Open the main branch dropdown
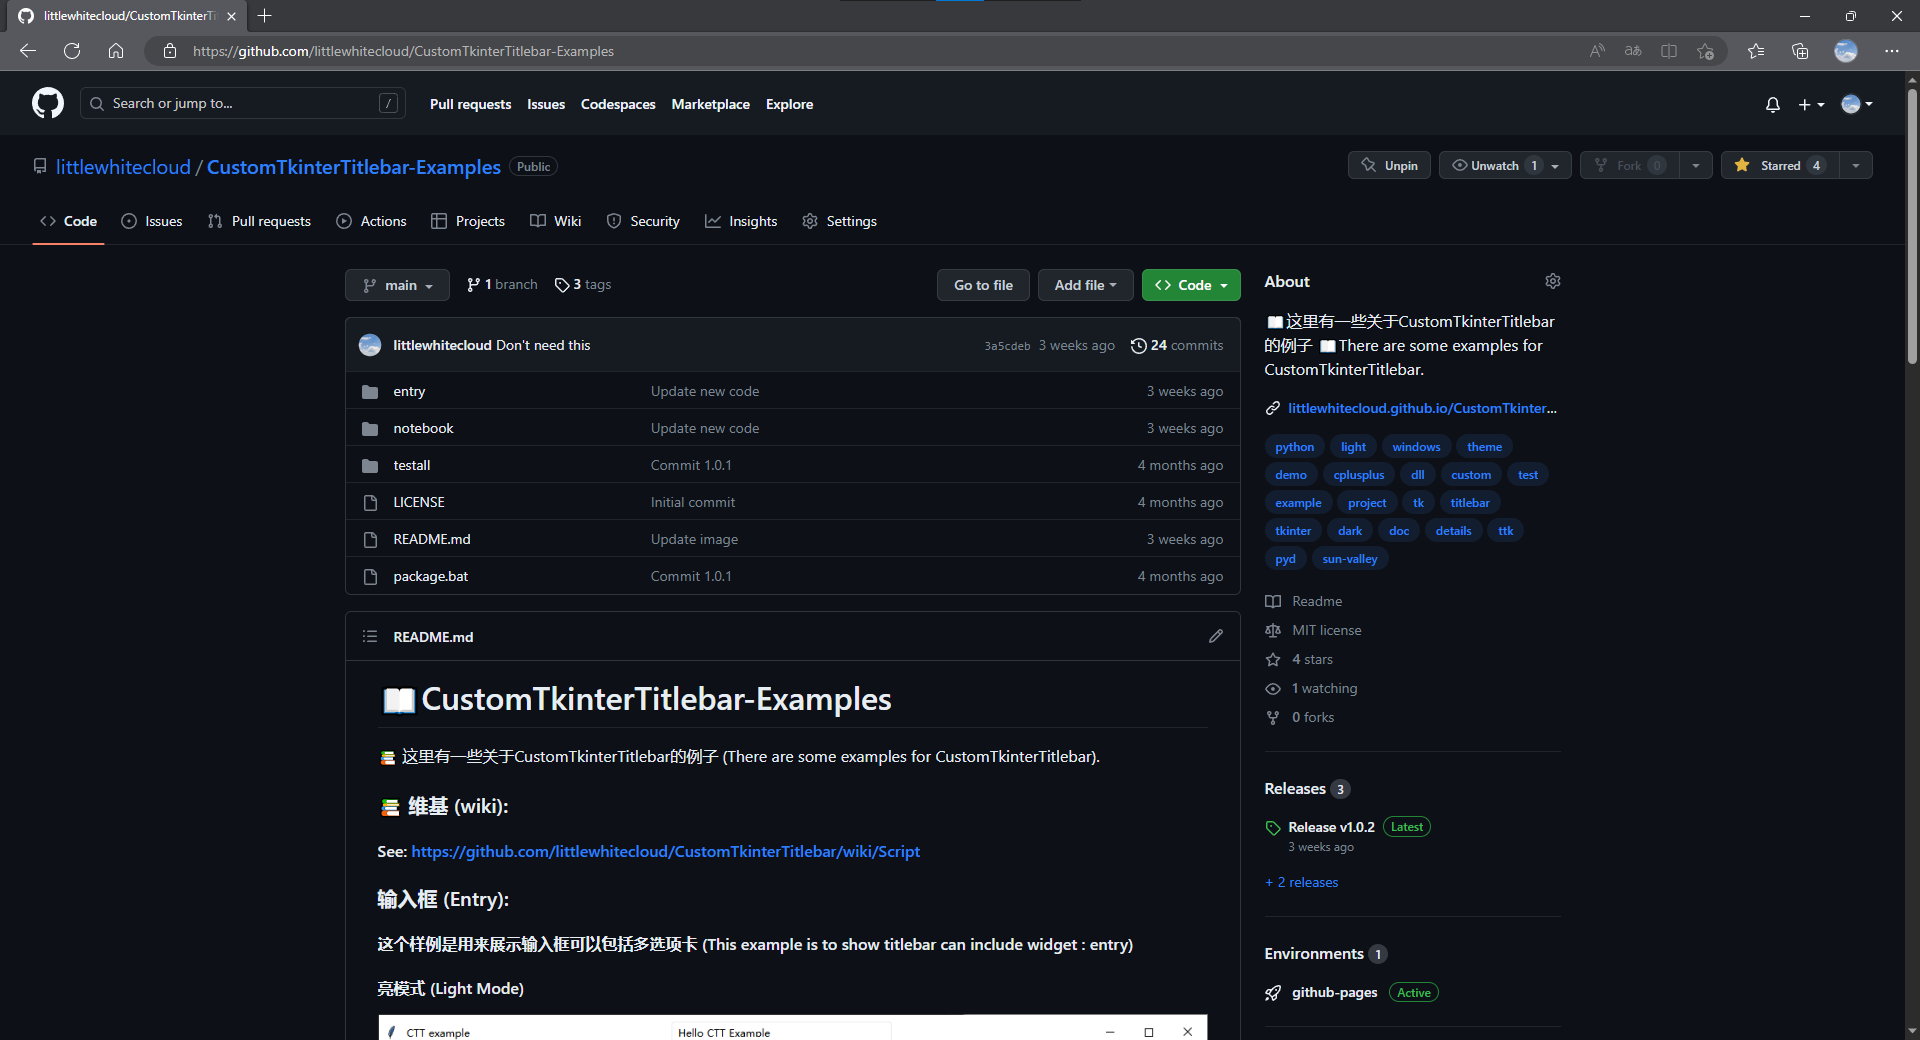The width and height of the screenshot is (1920, 1040). [x=397, y=285]
